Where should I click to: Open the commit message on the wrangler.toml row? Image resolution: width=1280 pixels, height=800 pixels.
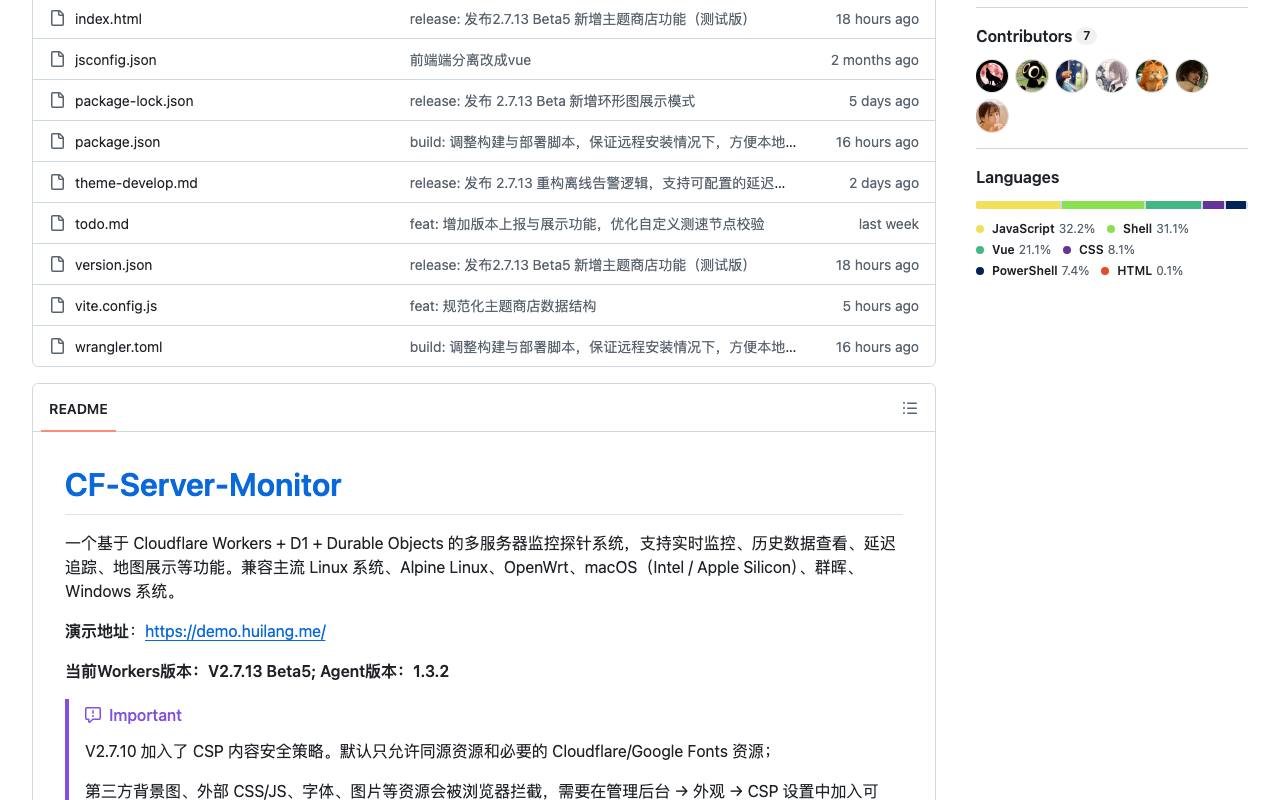(603, 347)
